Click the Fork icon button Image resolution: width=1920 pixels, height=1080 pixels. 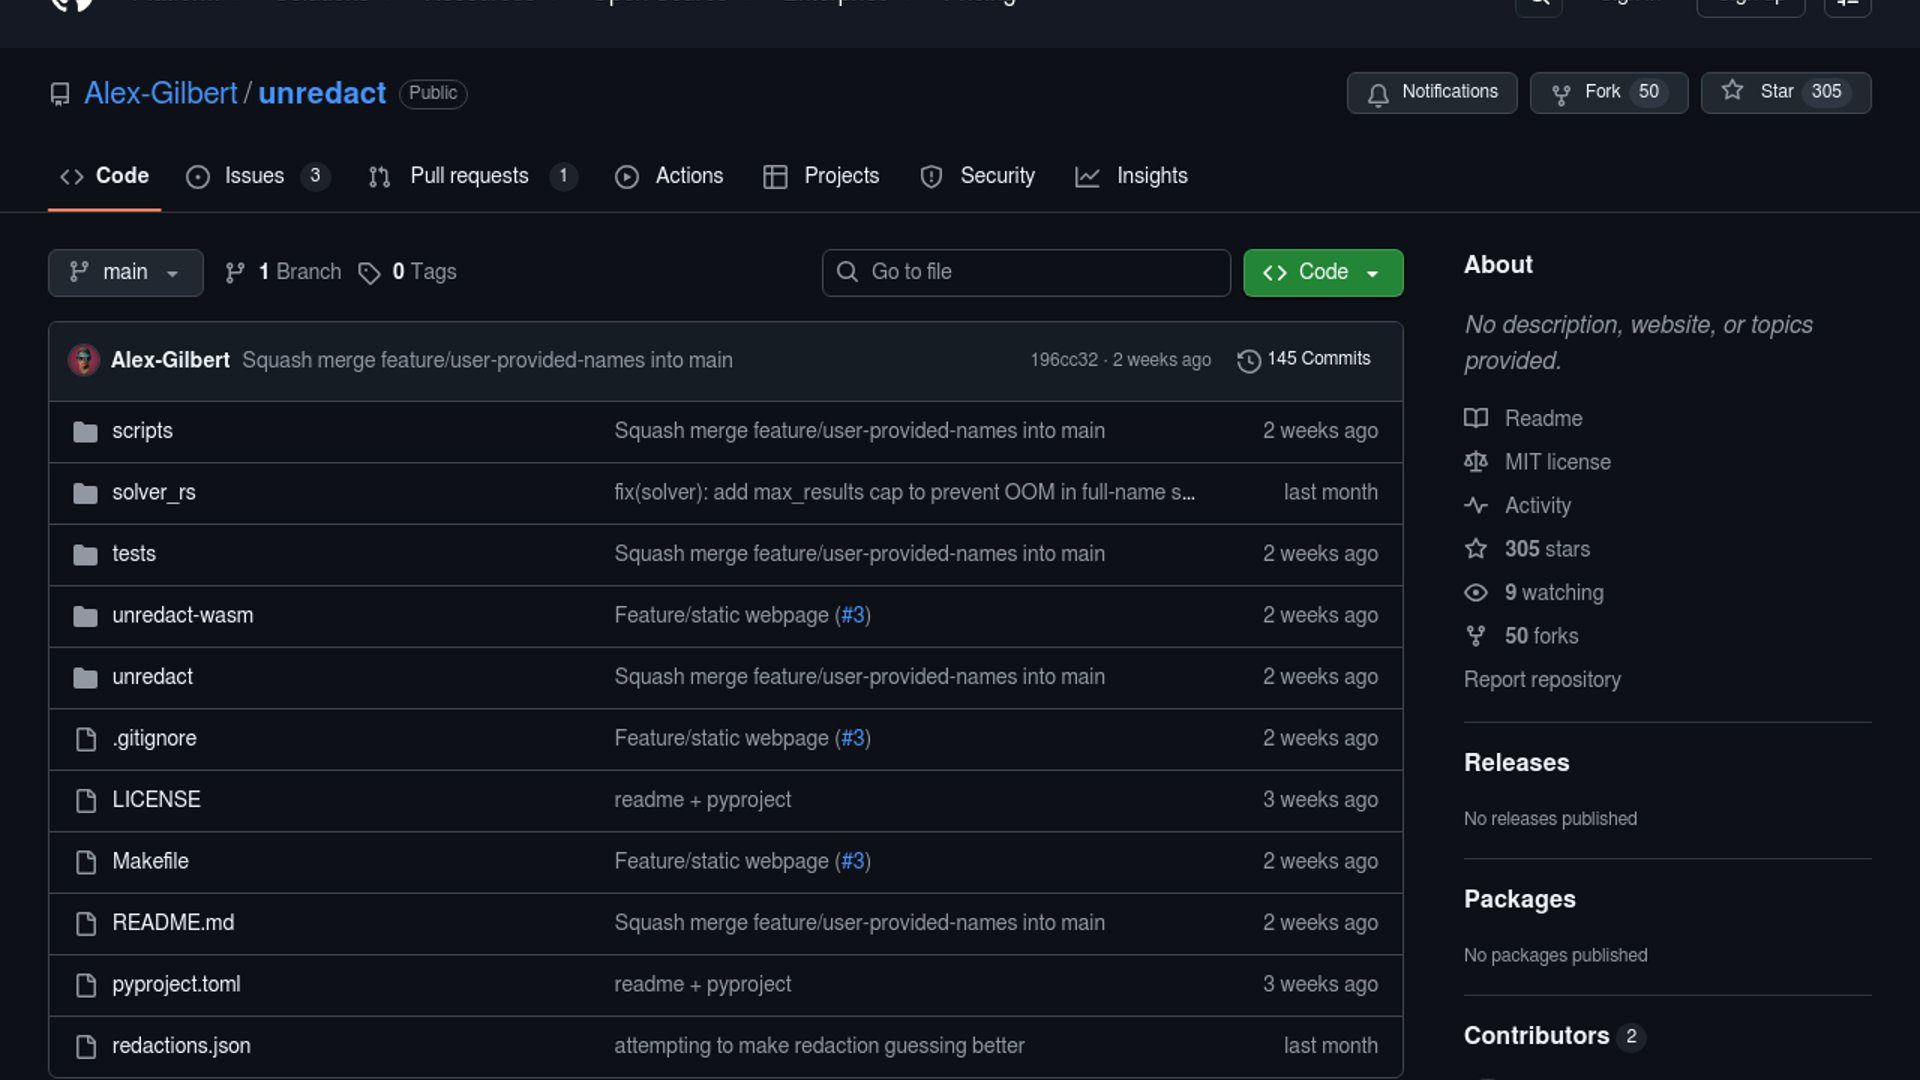[x=1560, y=94]
